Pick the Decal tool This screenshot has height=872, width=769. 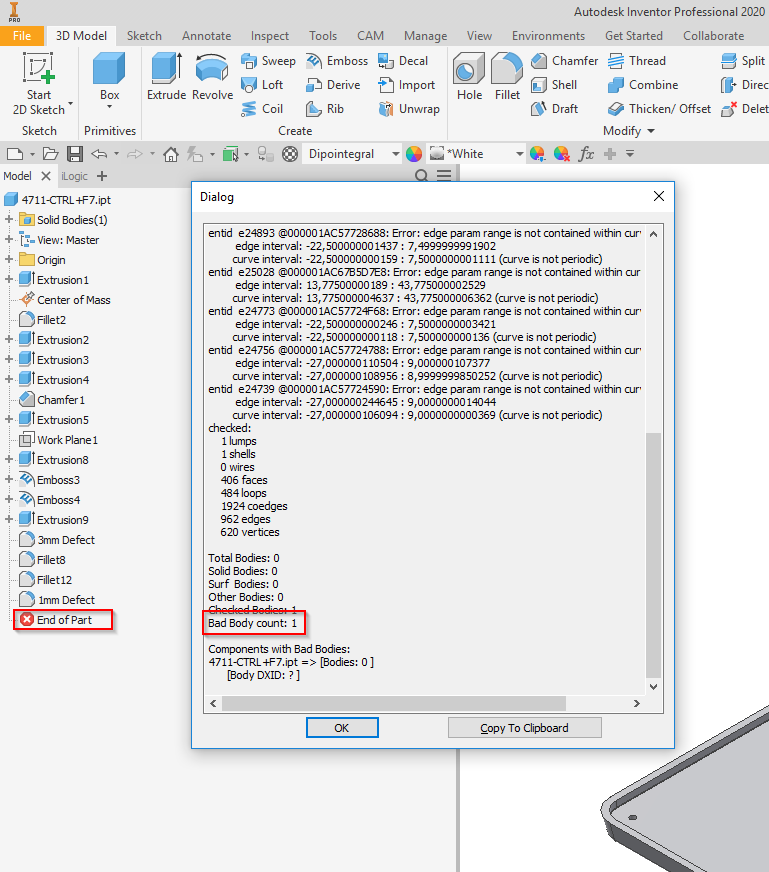[x=403, y=61]
